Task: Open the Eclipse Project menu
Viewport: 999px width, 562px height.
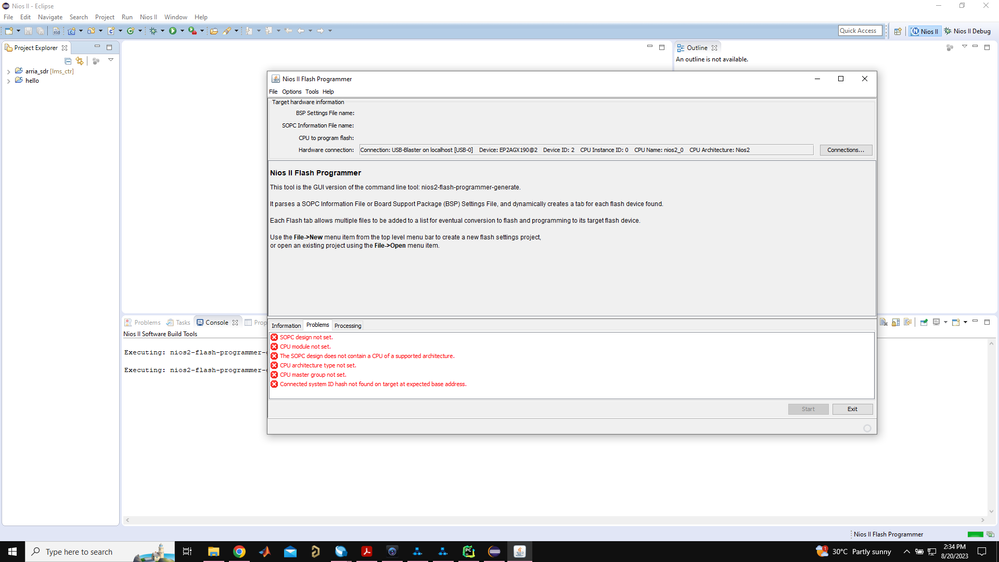Action: (x=104, y=17)
